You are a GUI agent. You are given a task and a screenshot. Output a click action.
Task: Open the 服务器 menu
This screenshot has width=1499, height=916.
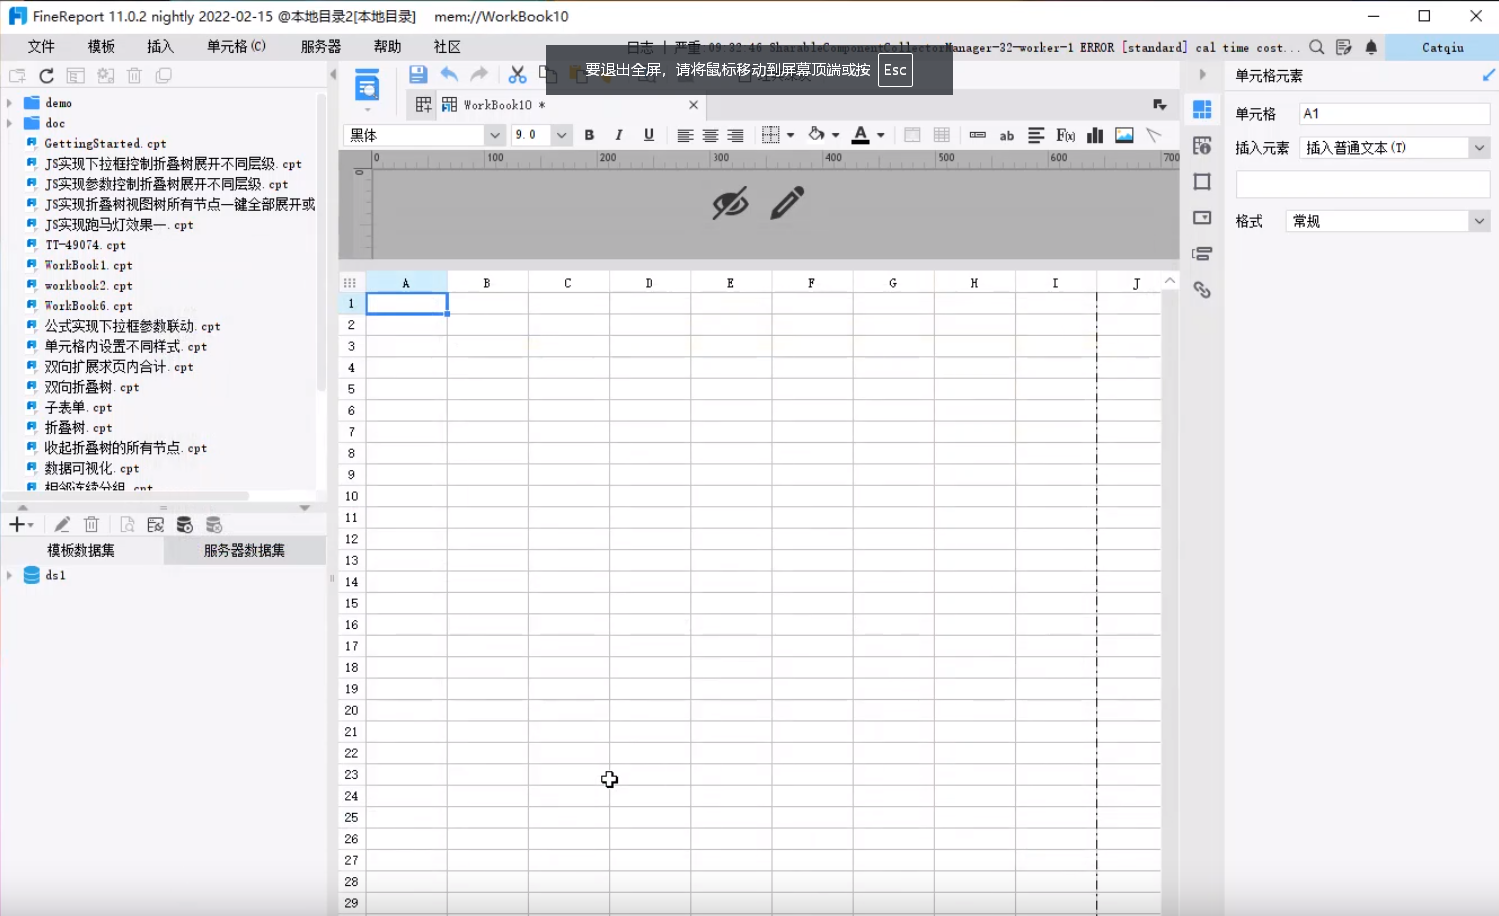320,47
